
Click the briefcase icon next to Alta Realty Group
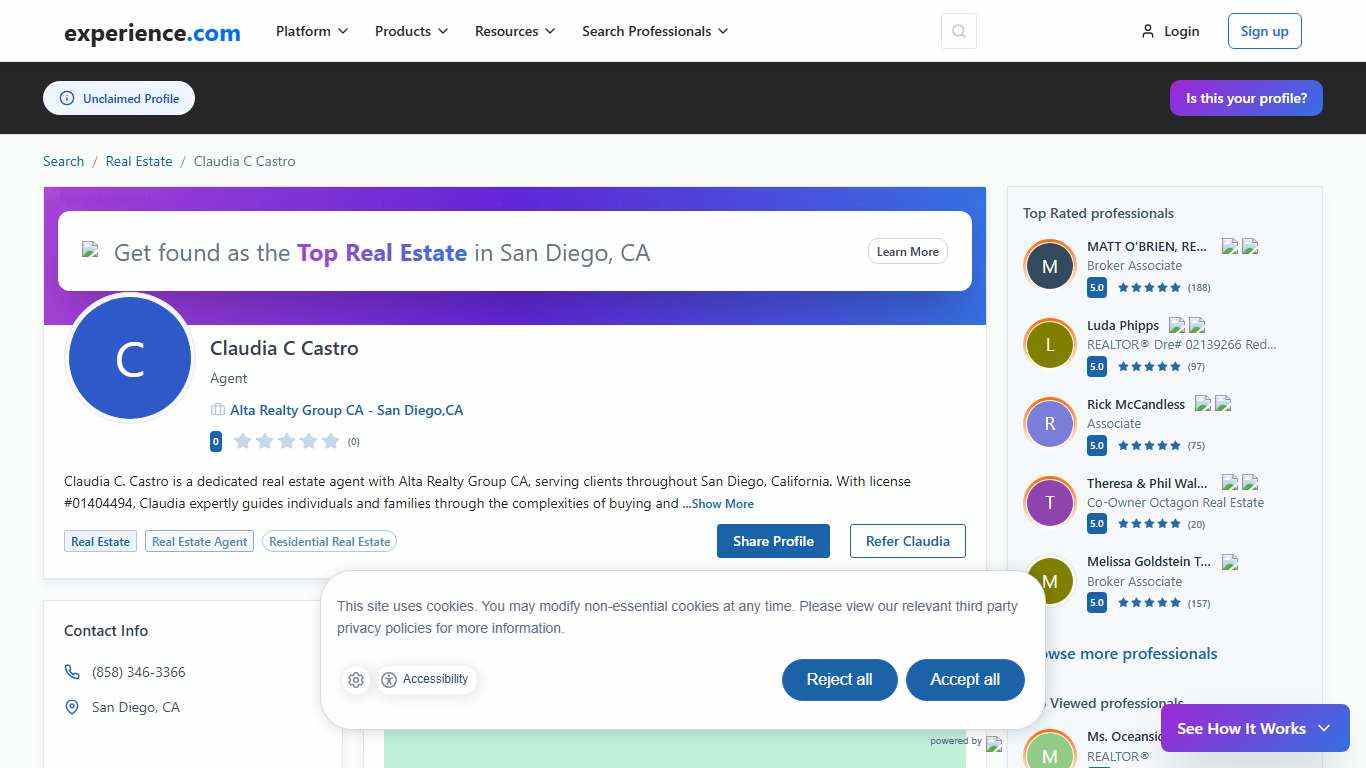(217, 409)
